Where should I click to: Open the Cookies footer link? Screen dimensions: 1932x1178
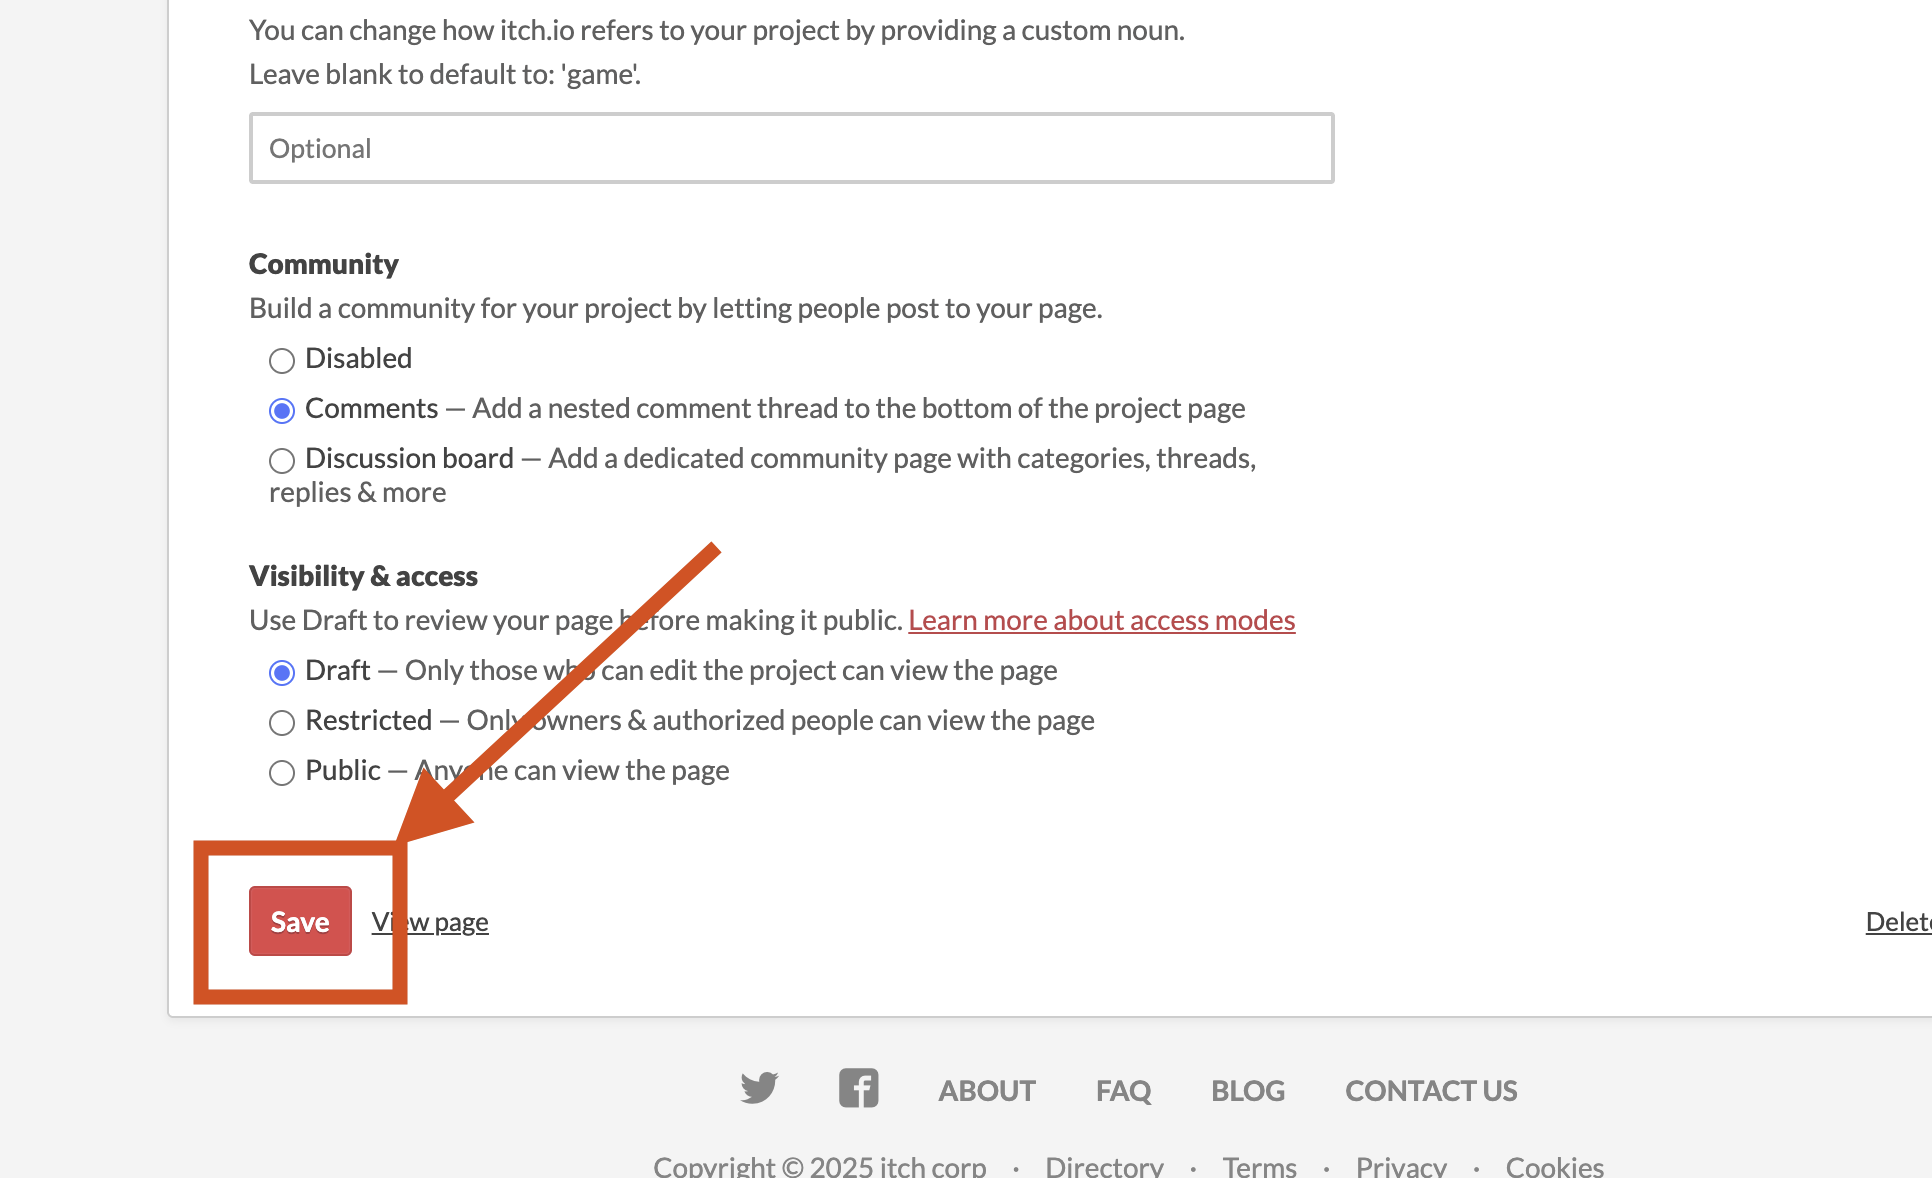[1555, 1166]
